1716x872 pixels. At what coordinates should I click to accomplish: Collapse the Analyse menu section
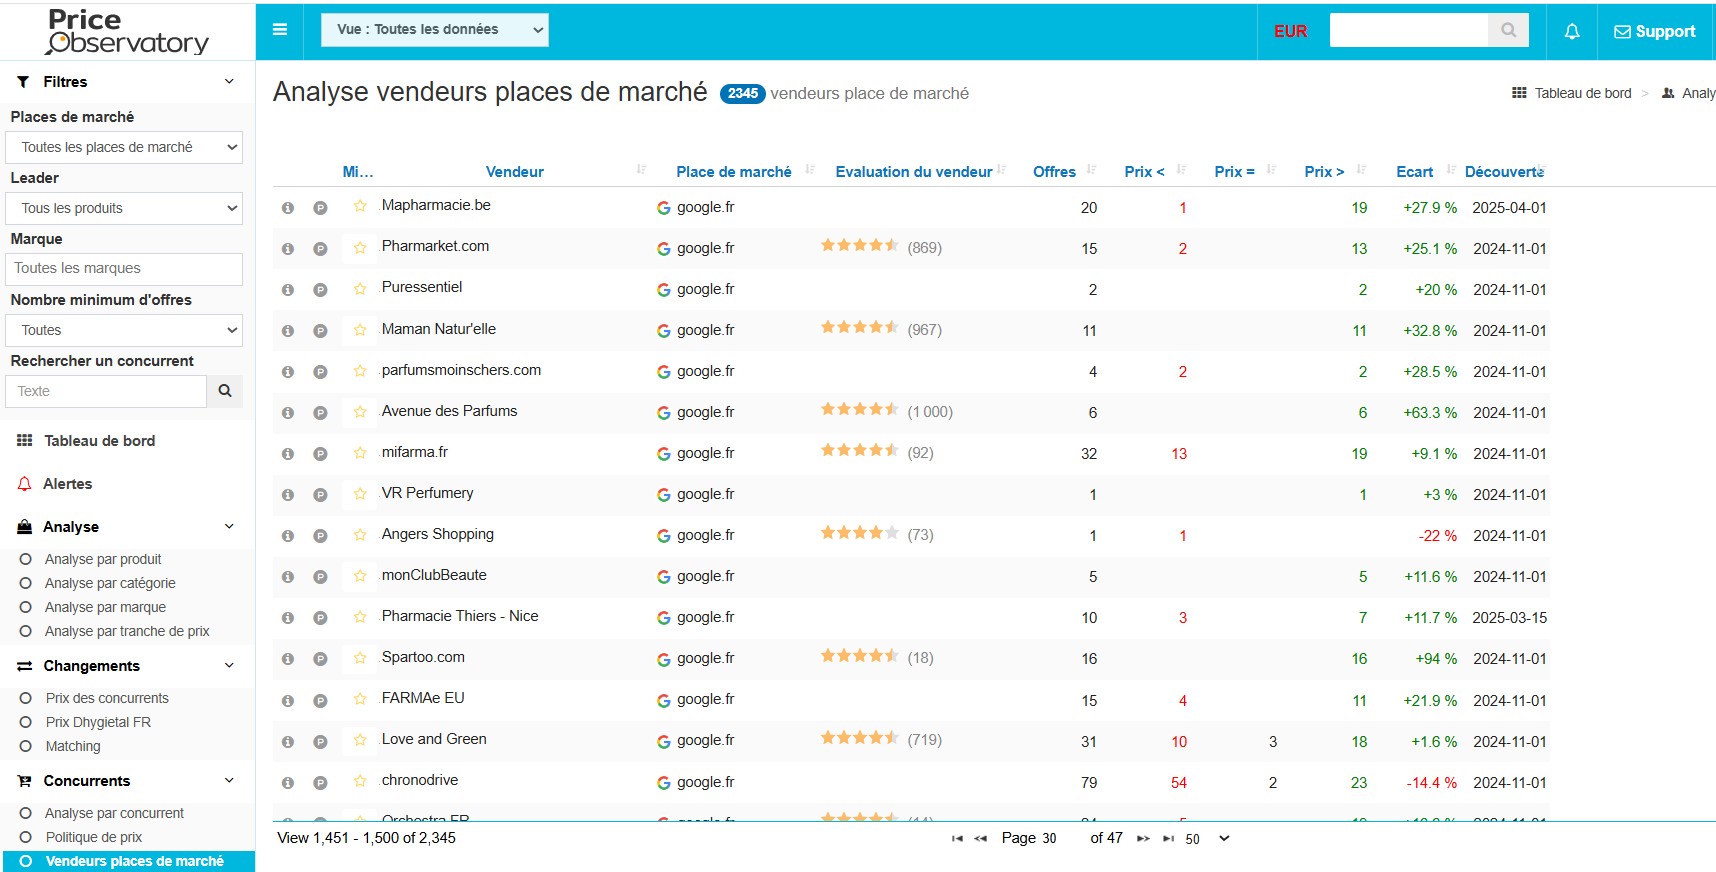click(x=229, y=526)
